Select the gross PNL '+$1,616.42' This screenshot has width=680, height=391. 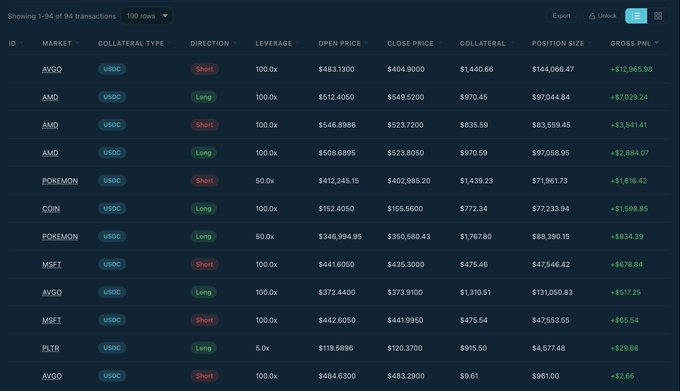tap(628, 181)
